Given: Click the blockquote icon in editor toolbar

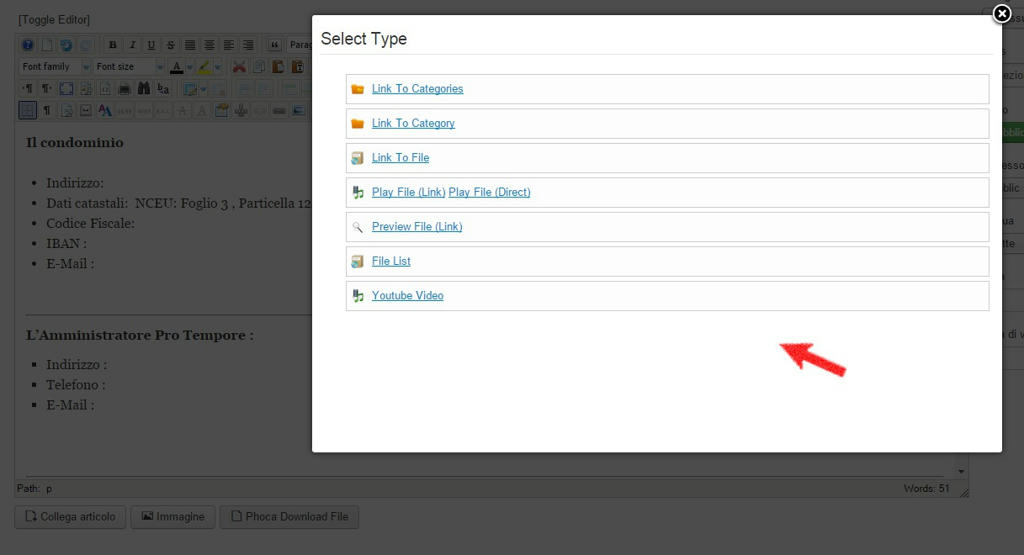Looking at the screenshot, I should click(x=273, y=45).
